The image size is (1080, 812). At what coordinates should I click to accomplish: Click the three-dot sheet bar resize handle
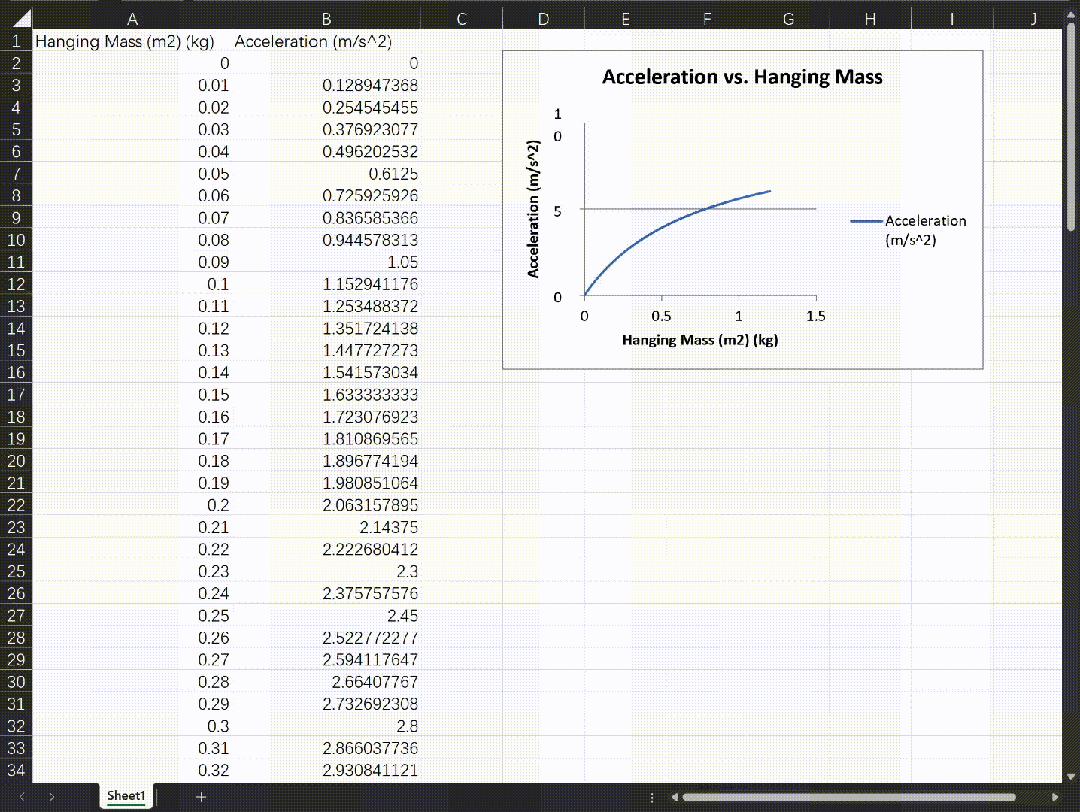pos(652,797)
